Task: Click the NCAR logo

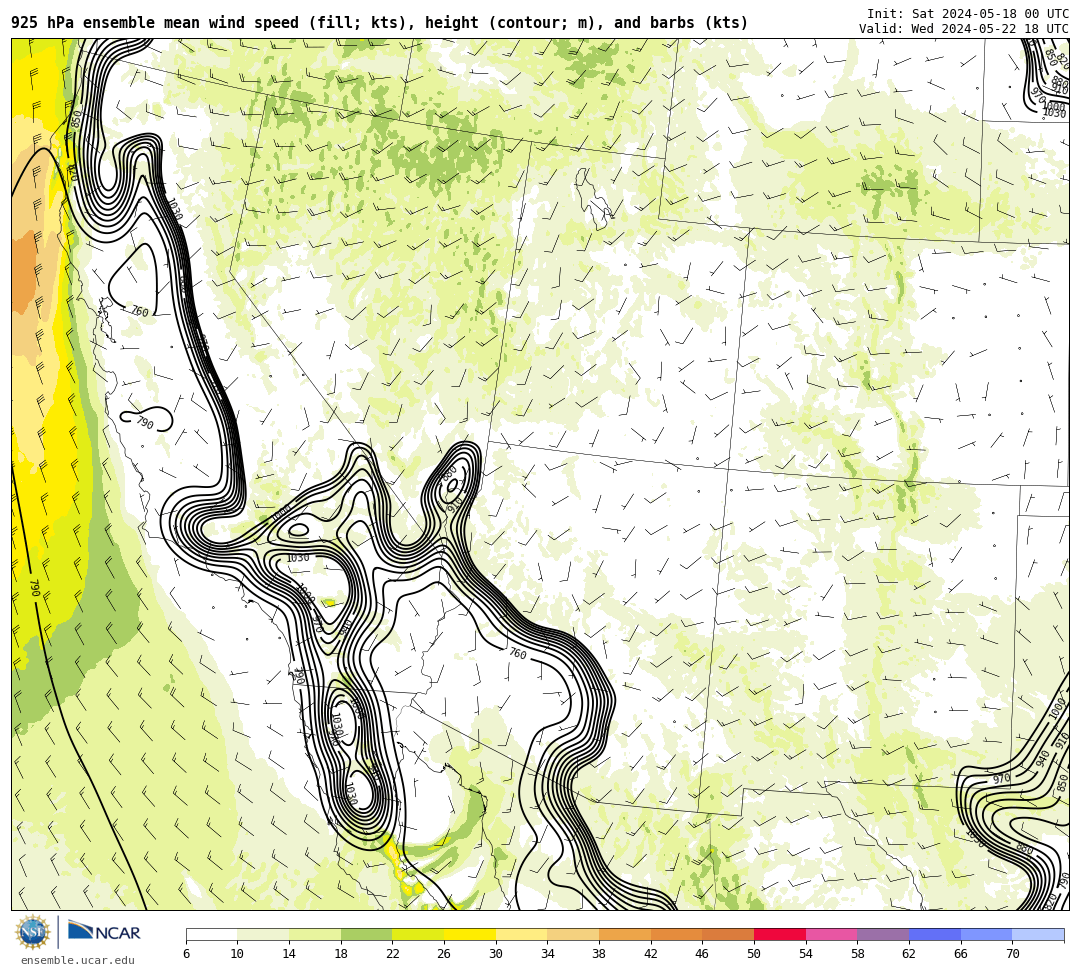Action: click(104, 932)
